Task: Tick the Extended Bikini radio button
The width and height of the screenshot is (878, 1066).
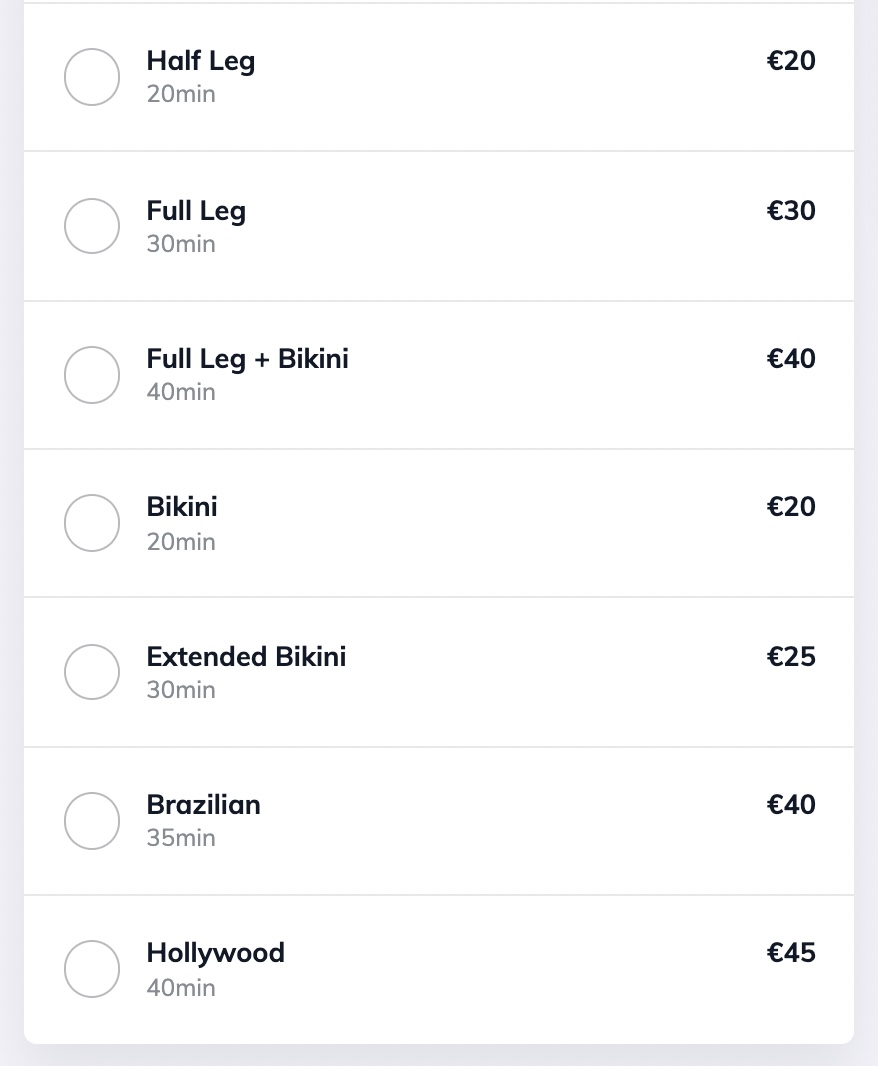Action: click(92, 672)
